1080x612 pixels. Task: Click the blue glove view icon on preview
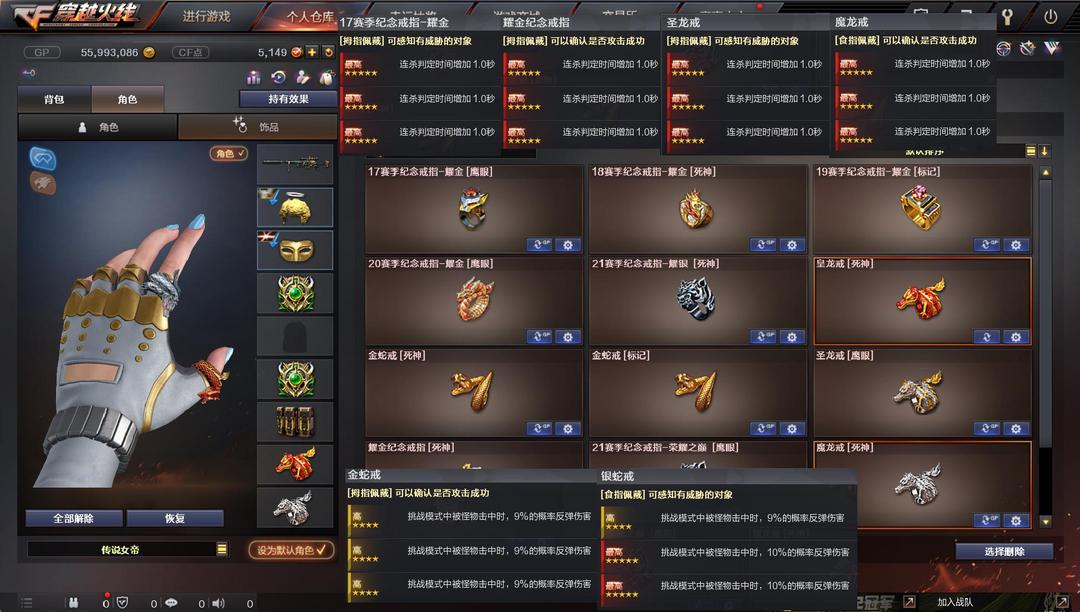(x=43, y=158)
